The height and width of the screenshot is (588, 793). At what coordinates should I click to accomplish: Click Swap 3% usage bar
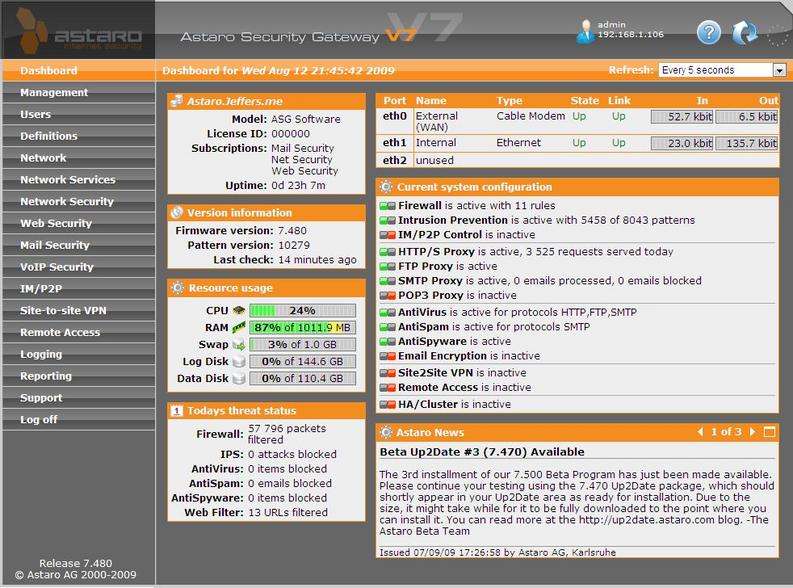click(x=302, y=344)
